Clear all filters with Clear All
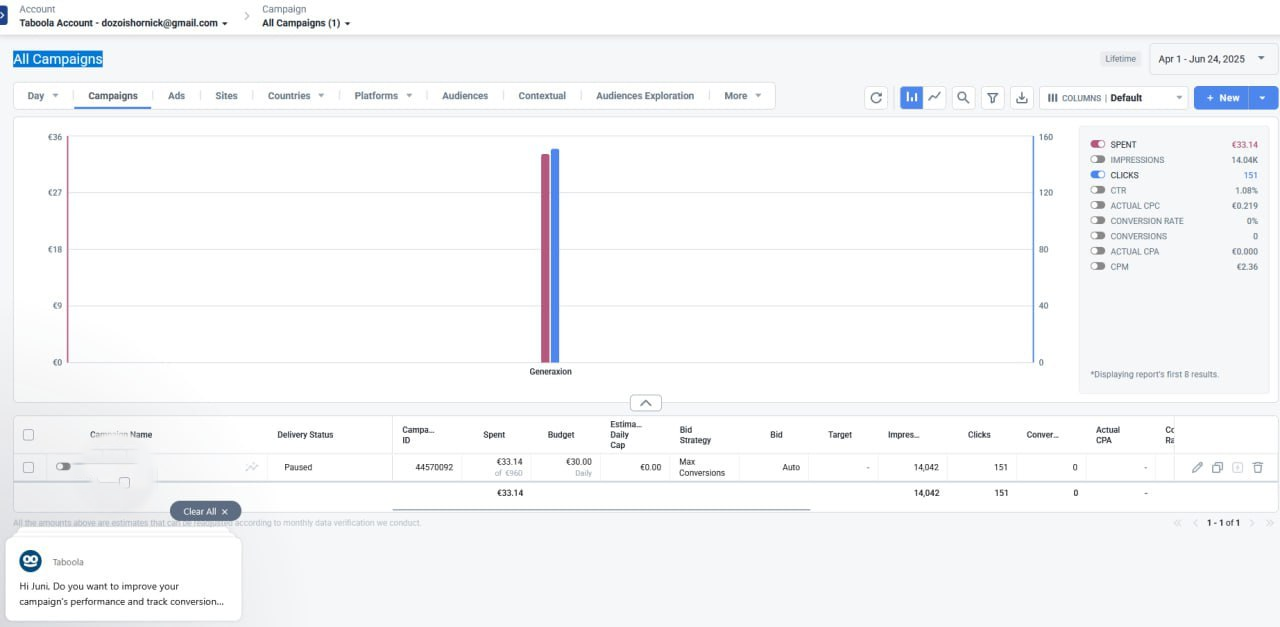Image resolution: width=1280 pixels, height=627 pixels. pyautogui.click(x=205, y=511)
